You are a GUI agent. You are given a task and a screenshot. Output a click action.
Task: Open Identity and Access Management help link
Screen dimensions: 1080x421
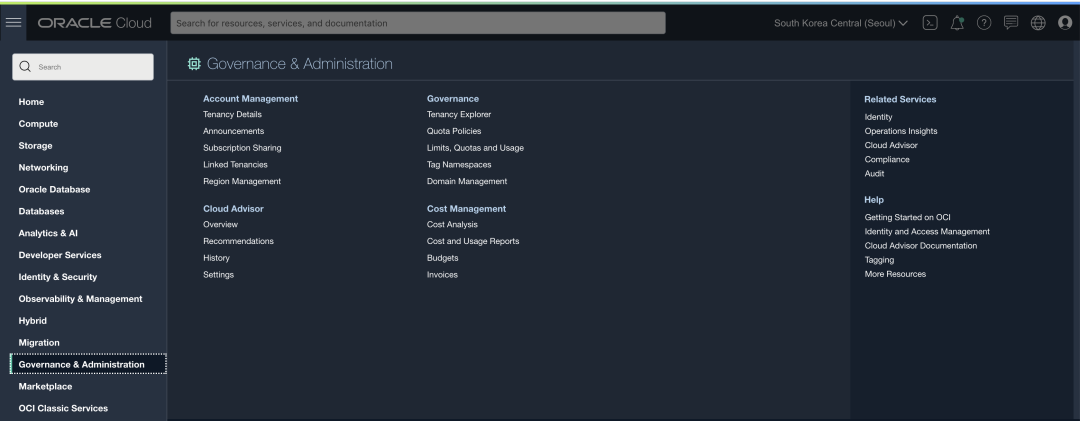(927, 232)
